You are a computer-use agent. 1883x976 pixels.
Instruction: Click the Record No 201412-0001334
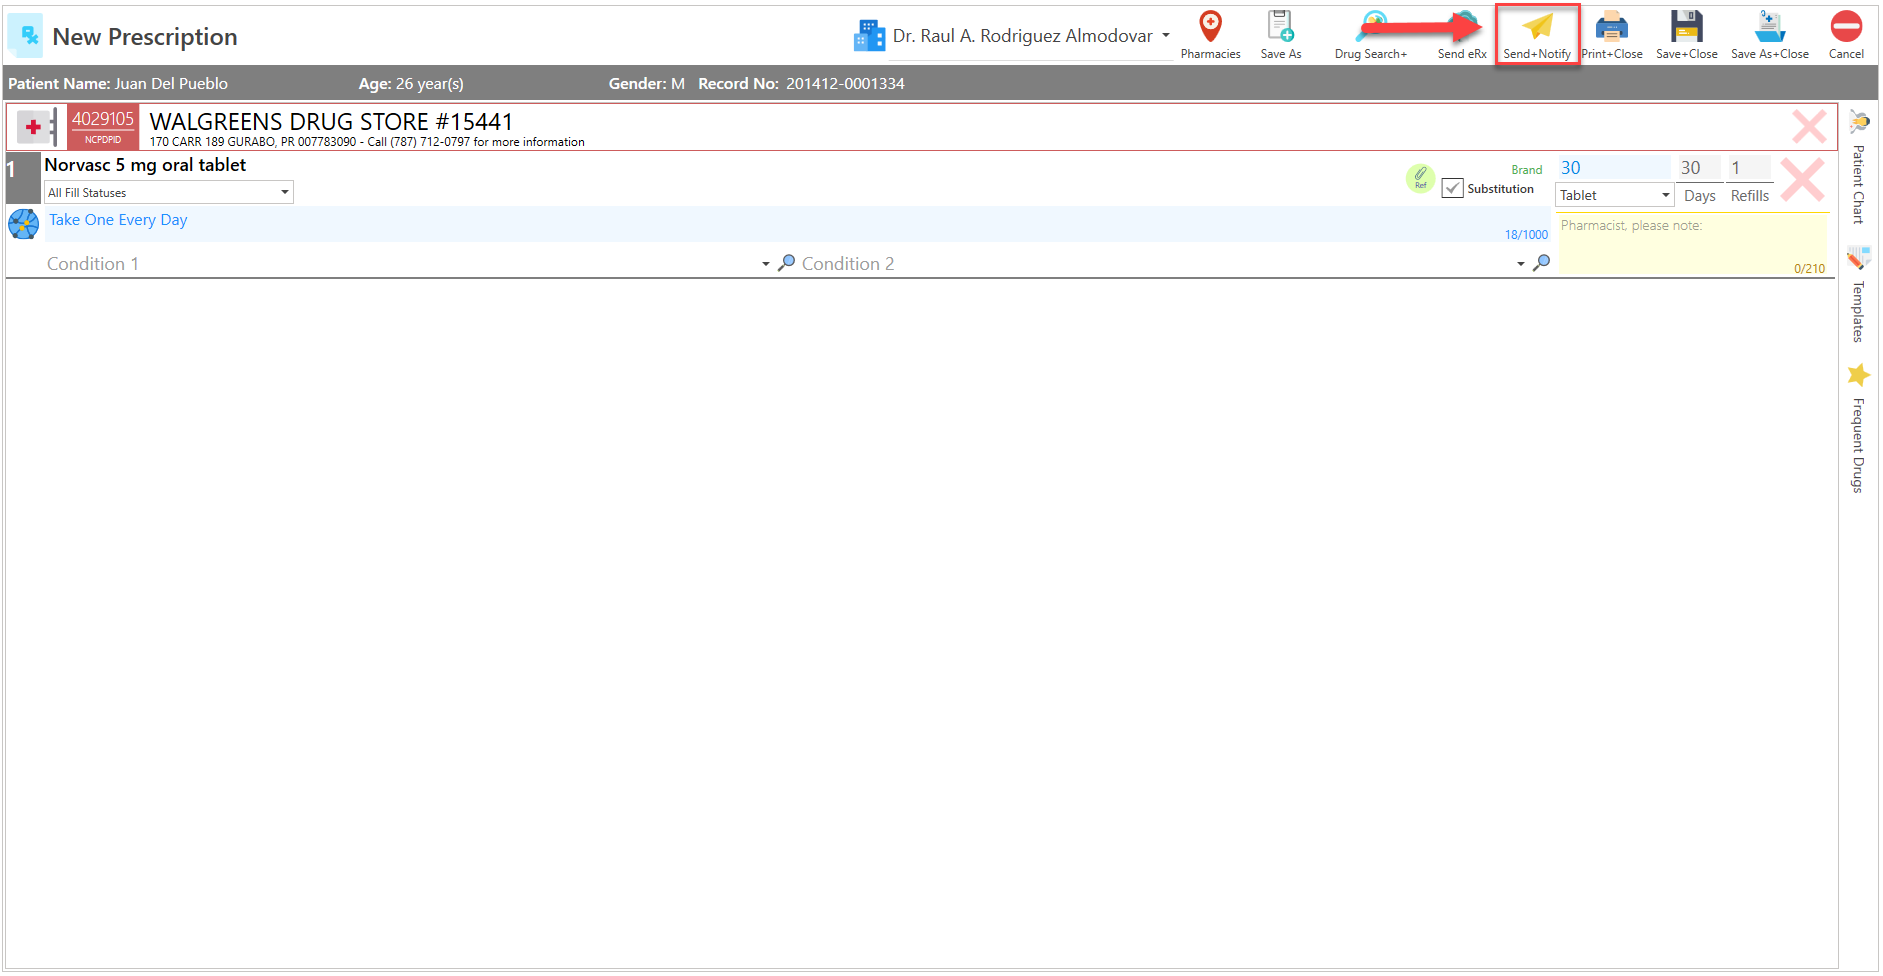pos(801,84)
